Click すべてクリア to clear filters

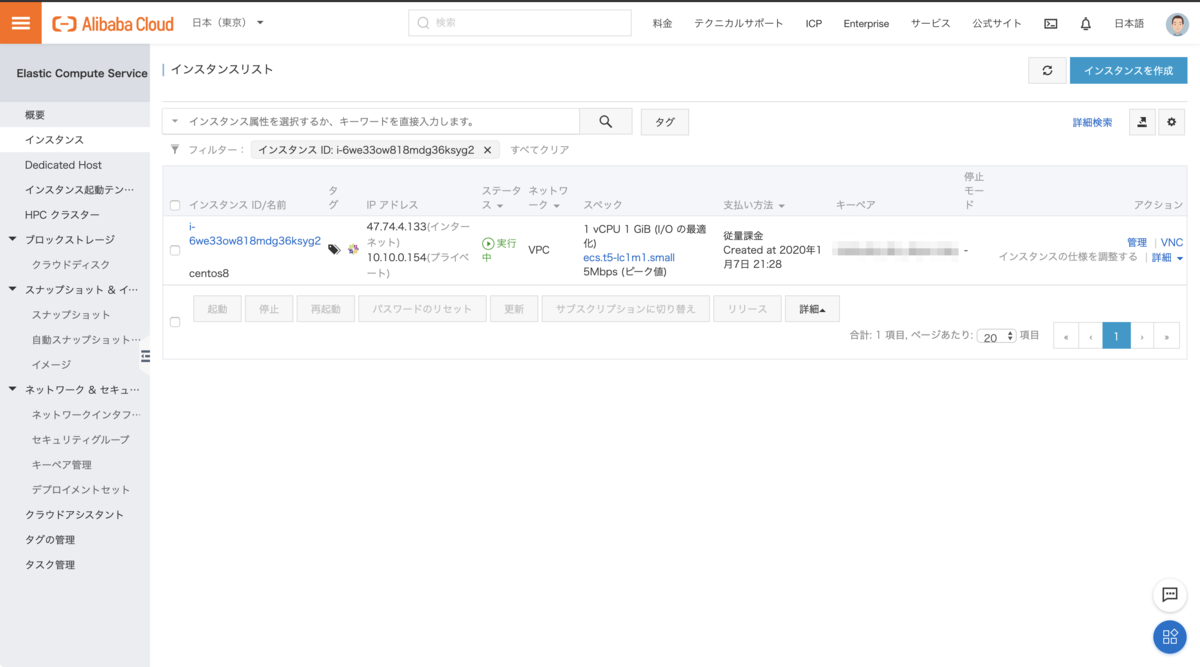540,150
